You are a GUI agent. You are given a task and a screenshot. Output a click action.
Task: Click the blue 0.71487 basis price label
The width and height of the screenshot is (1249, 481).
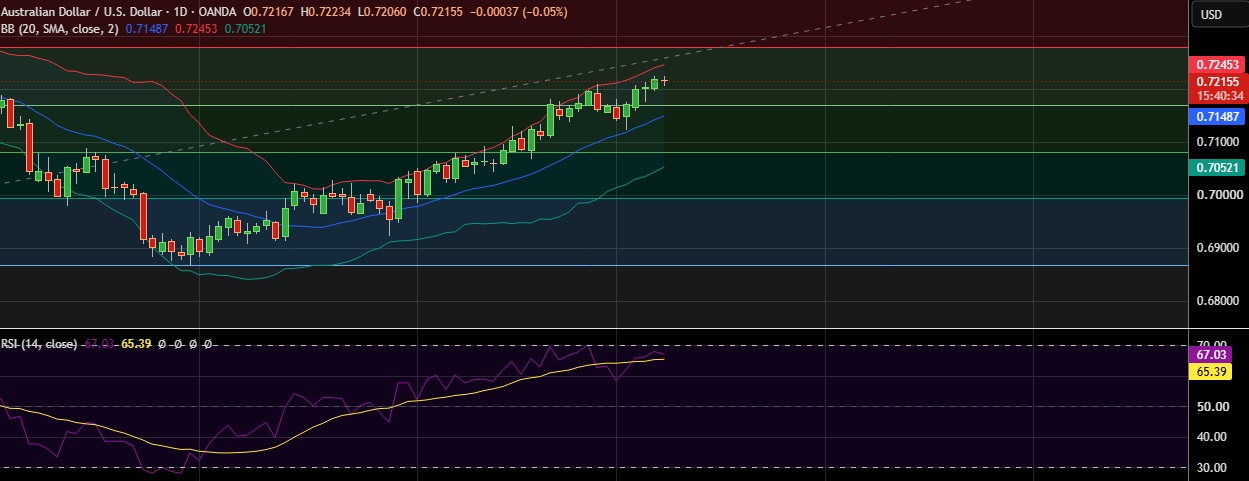click(1217, 117)
